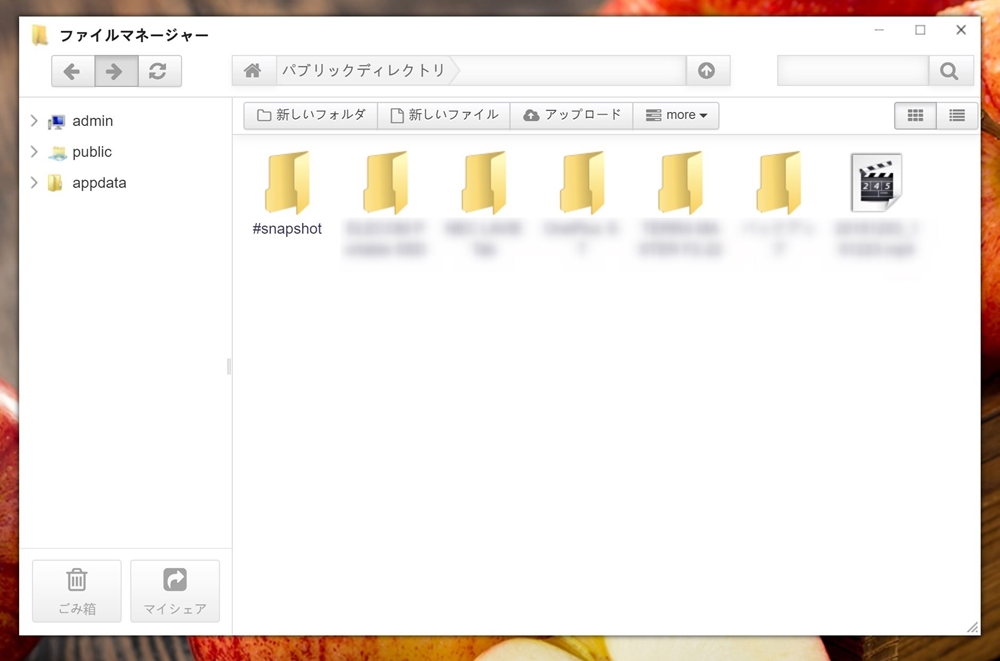Click the forward navigation arrow
The width and height of the screenshot is (1000, 661).
tap(116, 71)
